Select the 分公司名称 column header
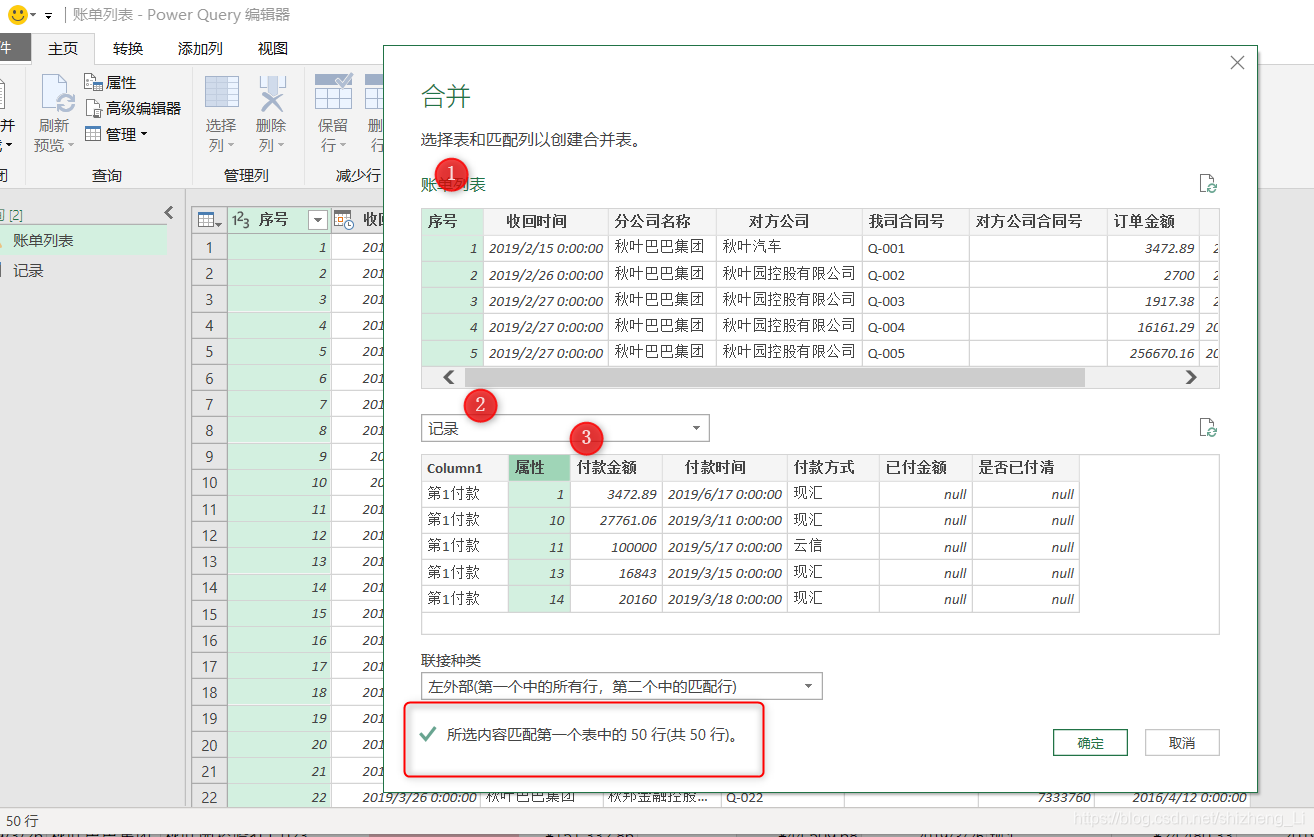1314x837 pixels. point(662,221)
